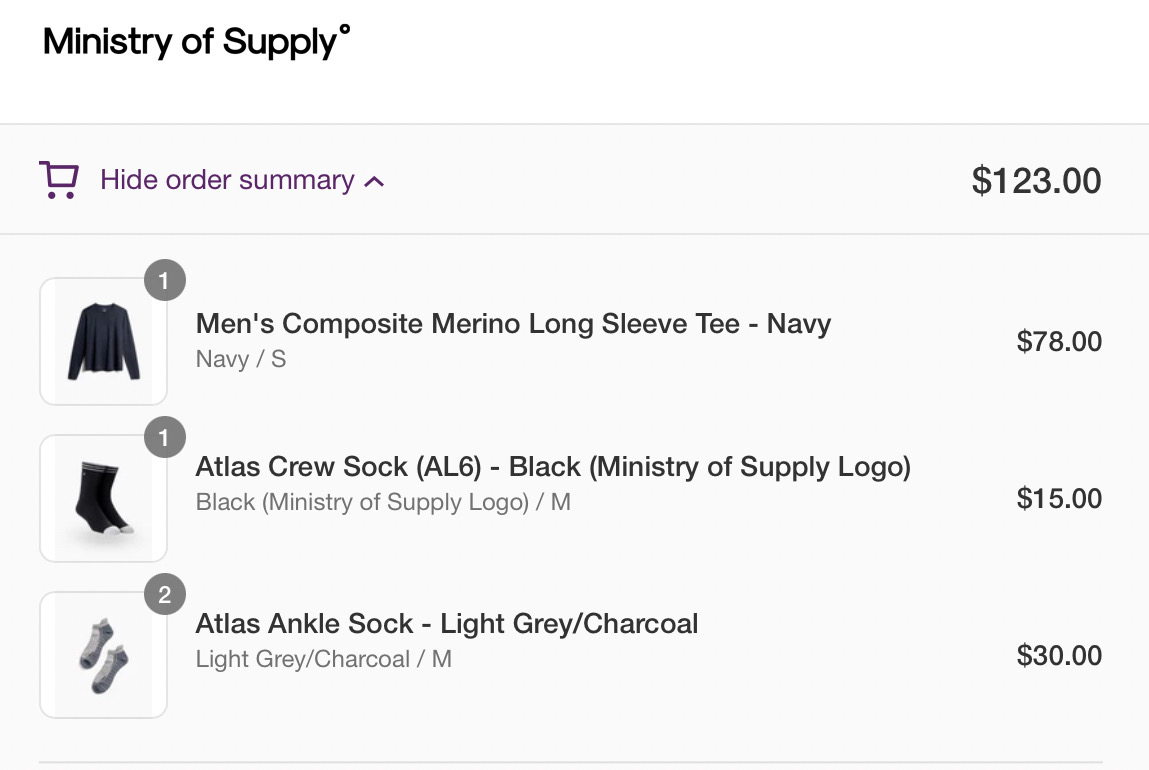Select Men's Composite Merino Long Sleeve Tee title
Viewport: 1149px width, 770px height.
(x=513, y=324)
